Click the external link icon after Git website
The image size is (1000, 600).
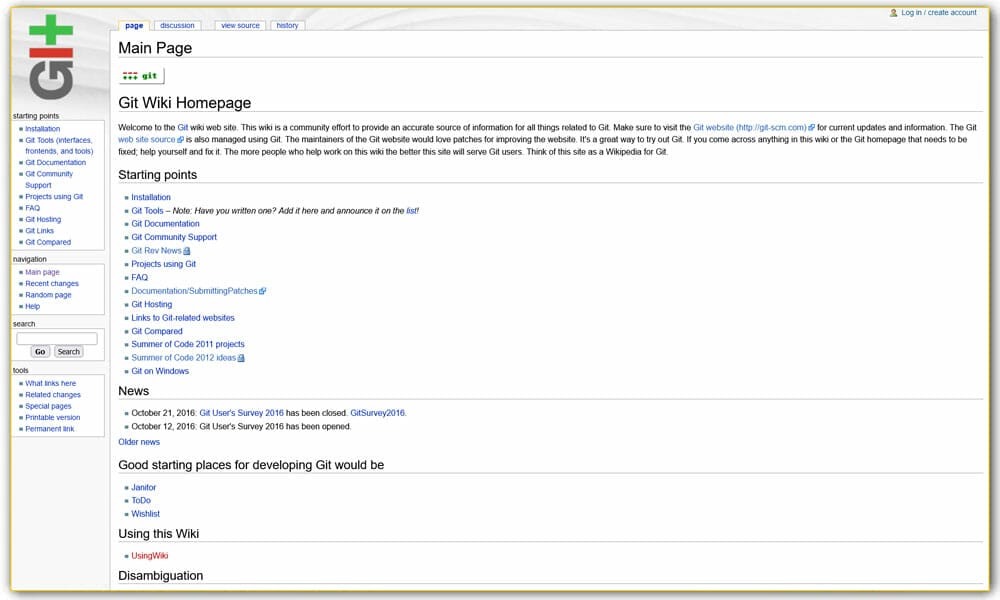[x=812, y=127]
